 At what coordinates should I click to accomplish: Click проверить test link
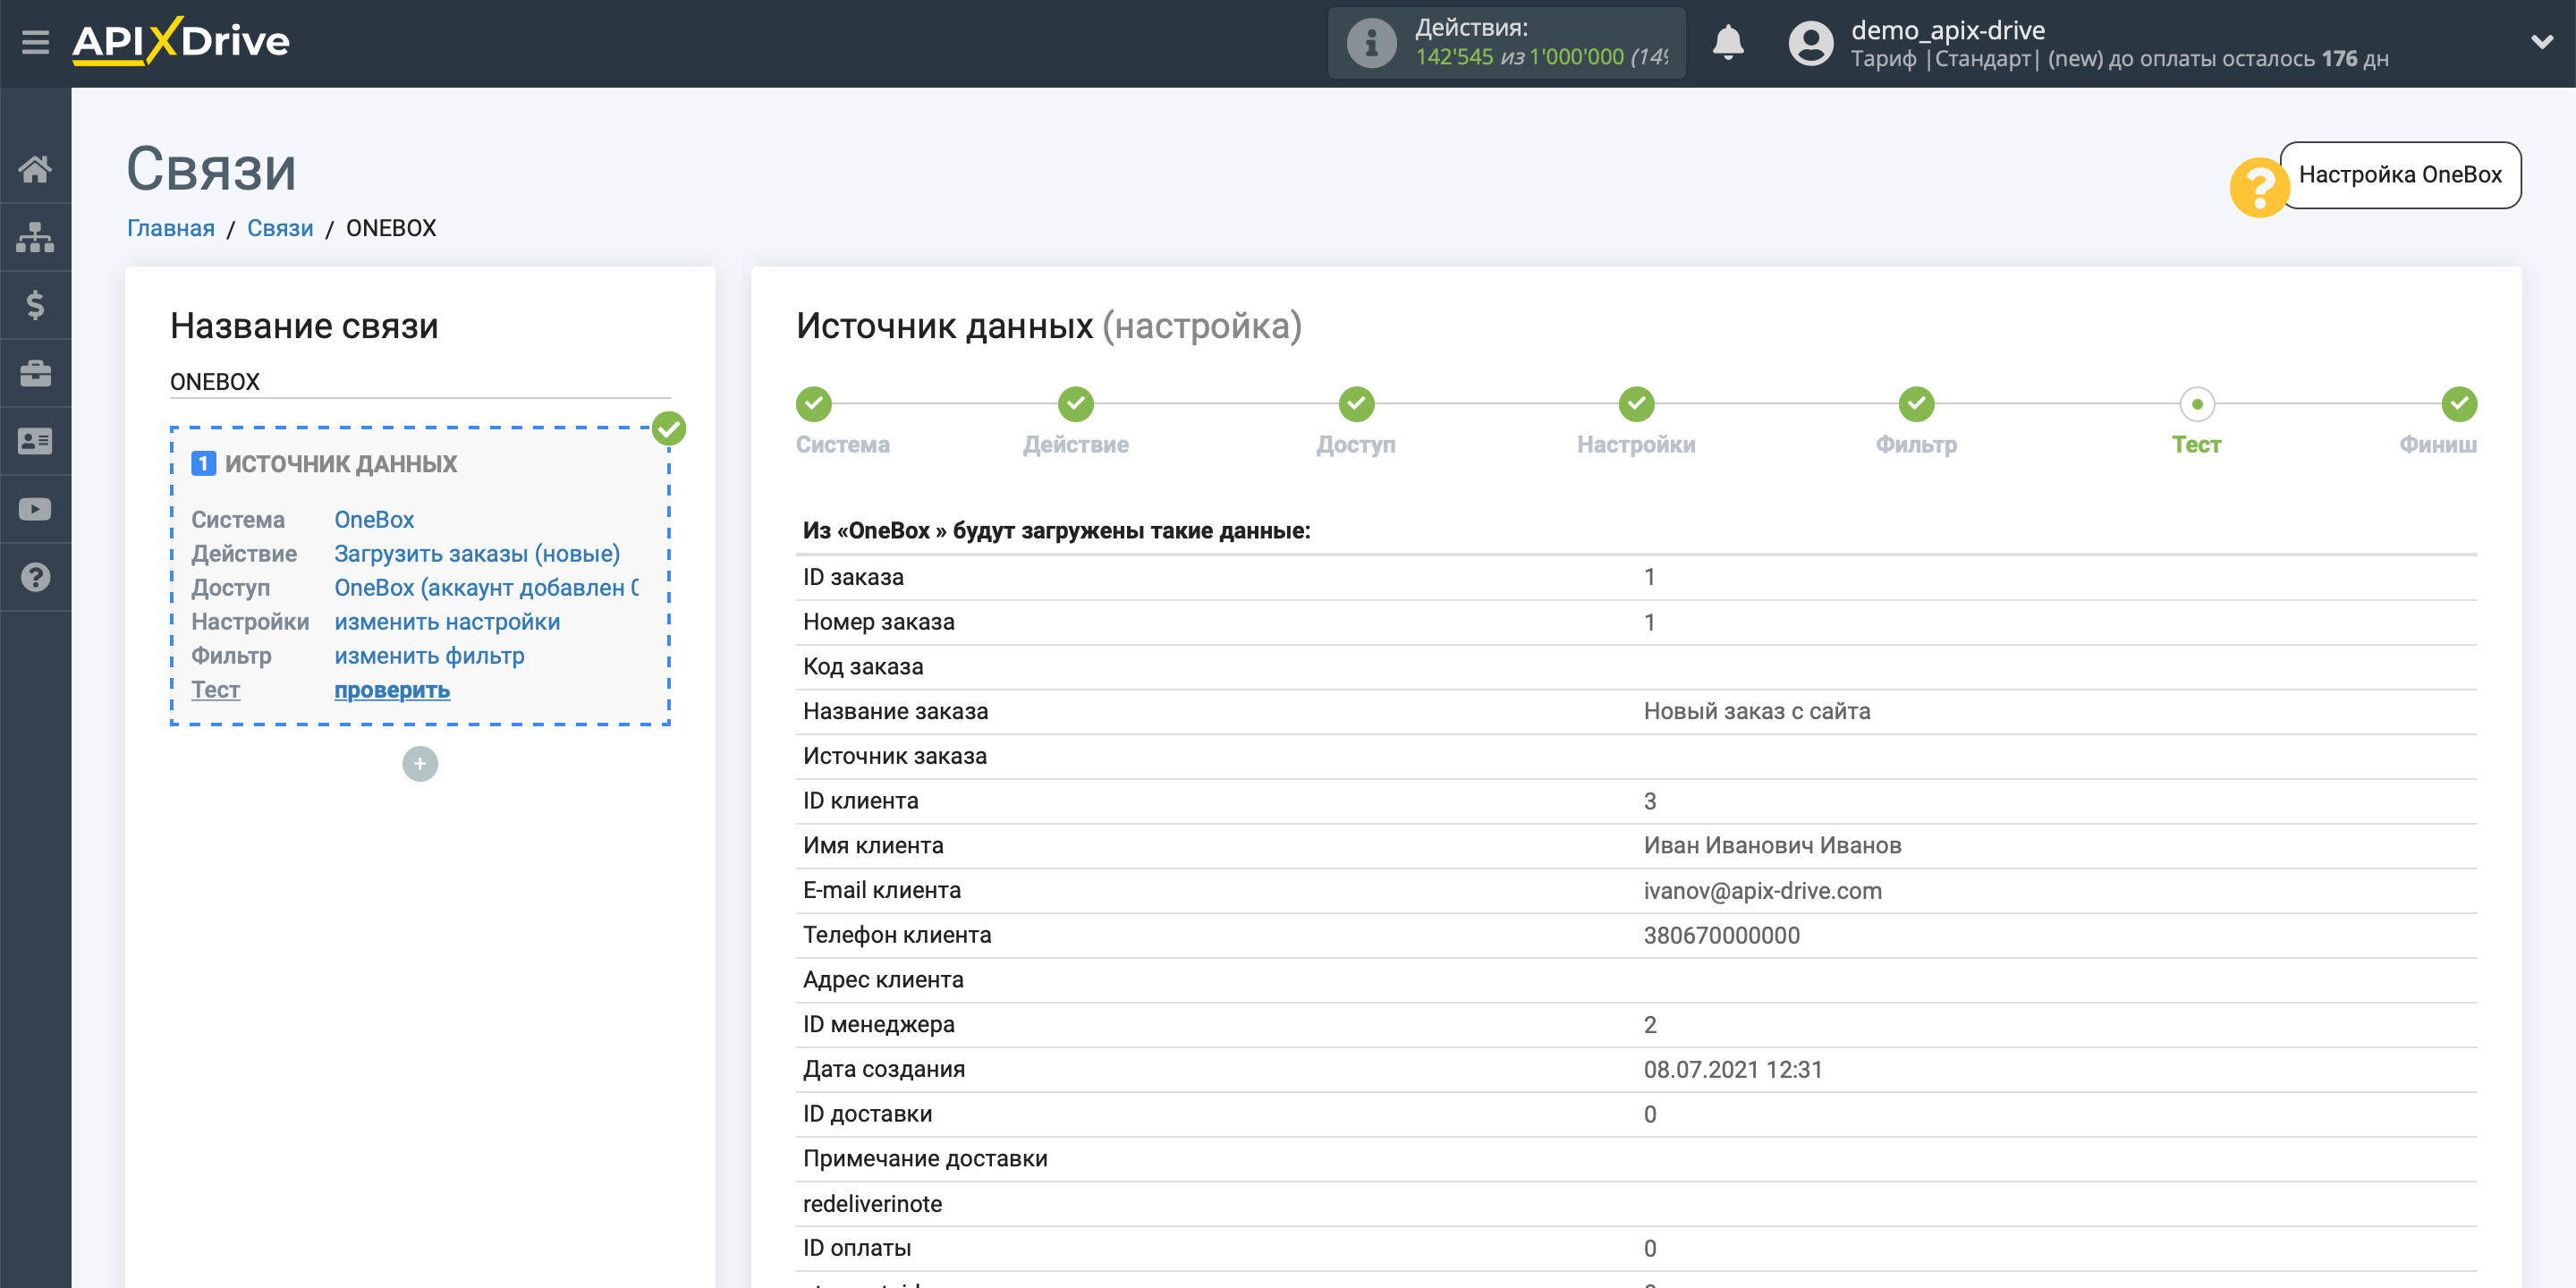click(392, 689)
